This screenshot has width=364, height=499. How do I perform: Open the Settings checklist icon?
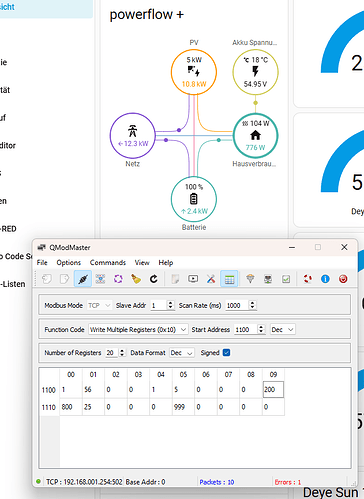pyautogui.click(x=286, y=279)
